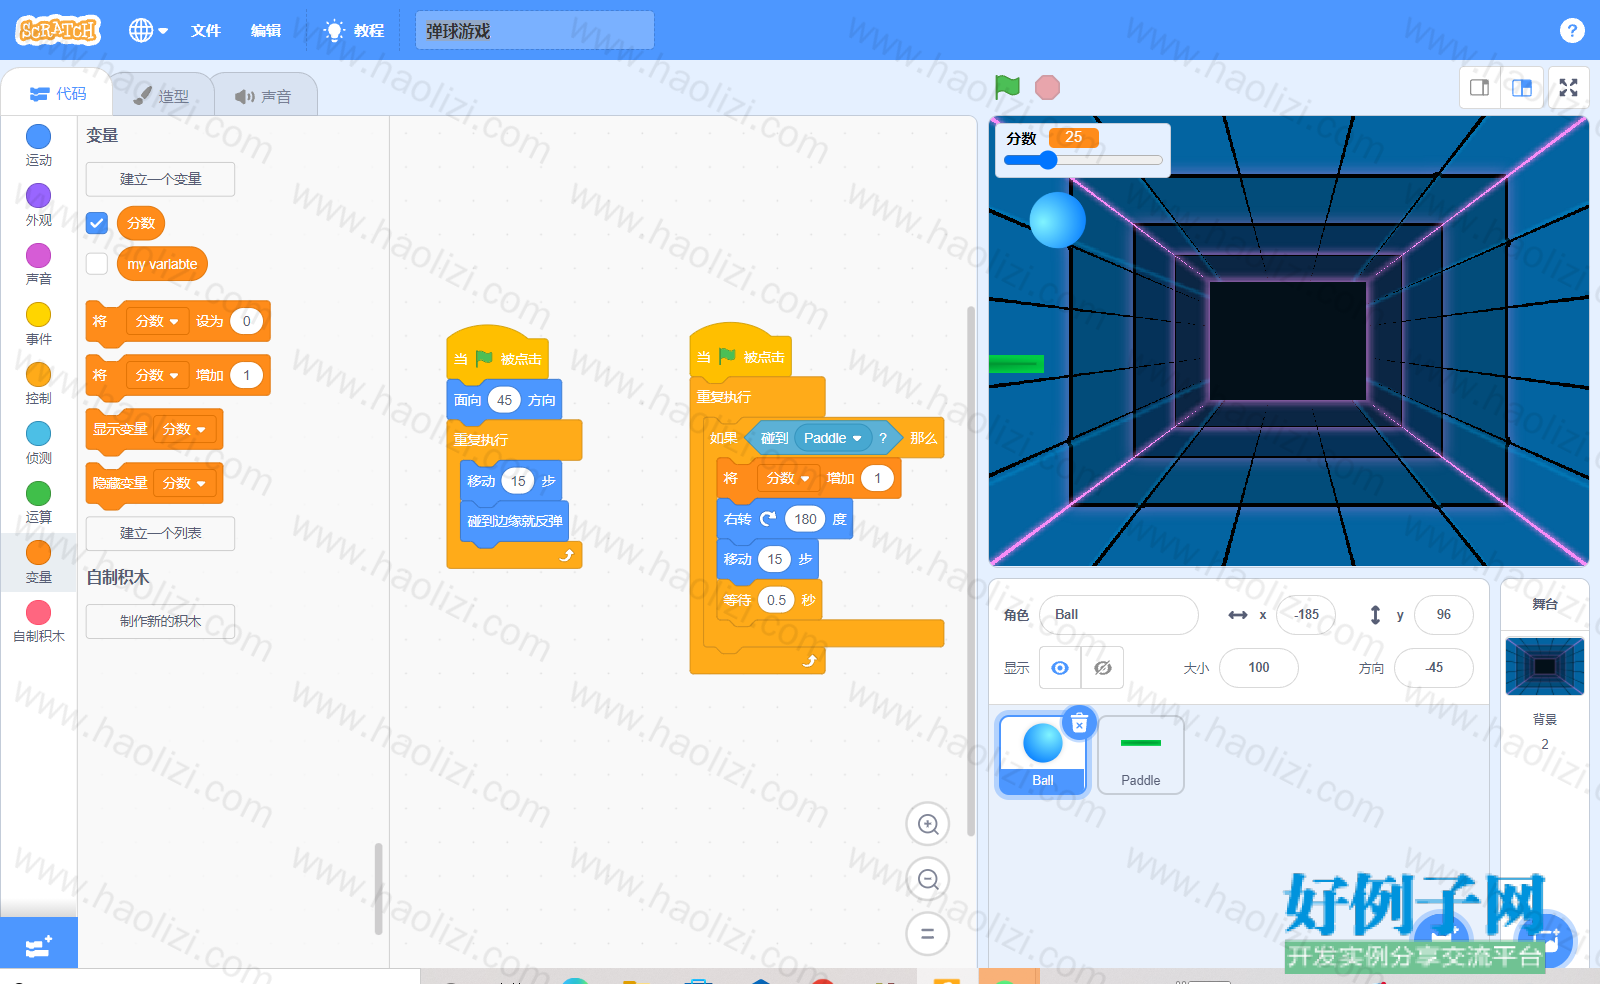Open the add extension button

point(39,943)
